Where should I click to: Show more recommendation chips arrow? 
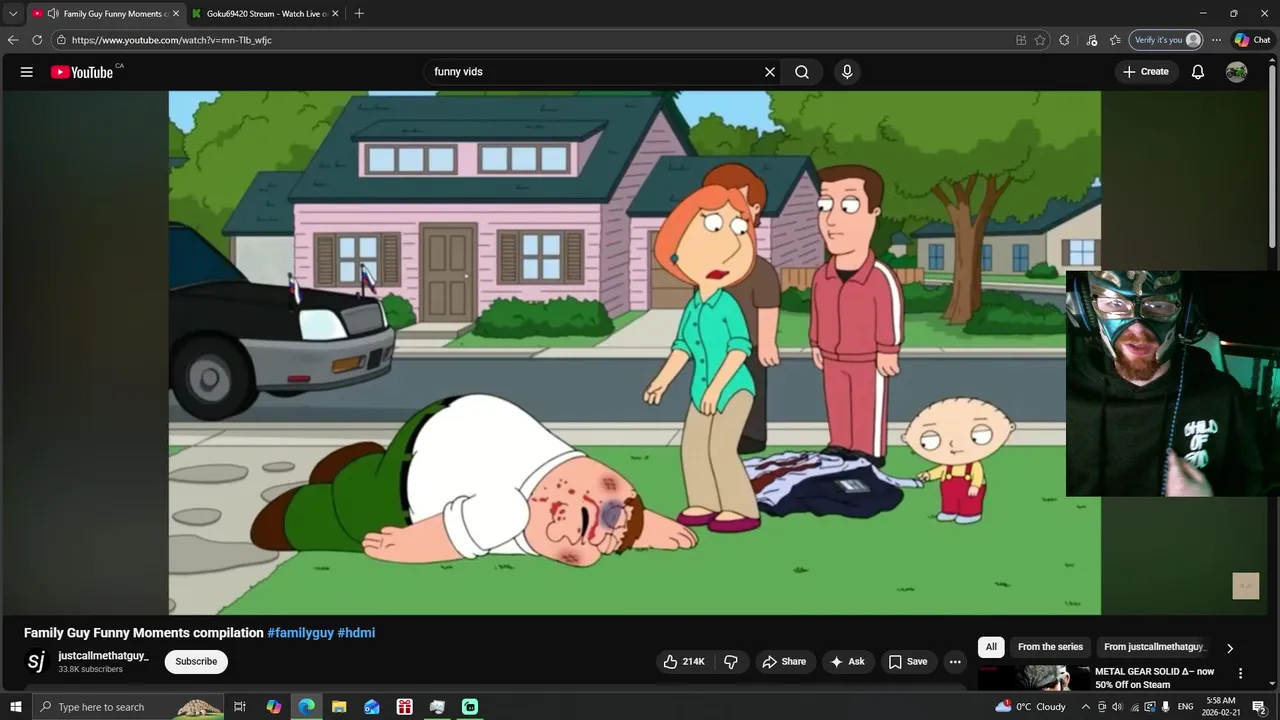(1230, 648)
